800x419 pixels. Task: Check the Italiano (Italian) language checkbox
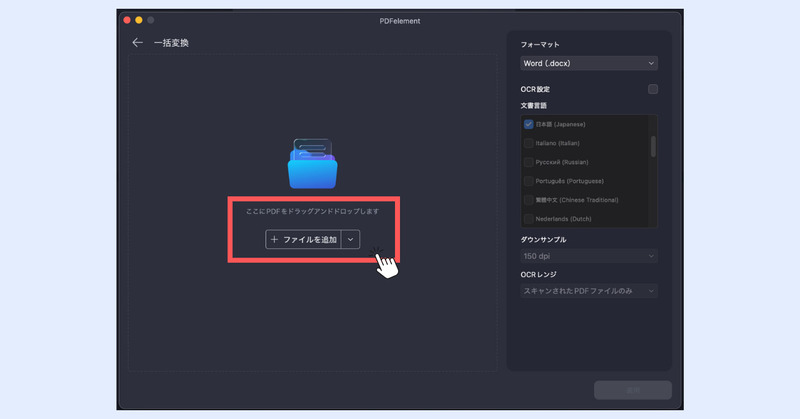[x=529, y=143]
